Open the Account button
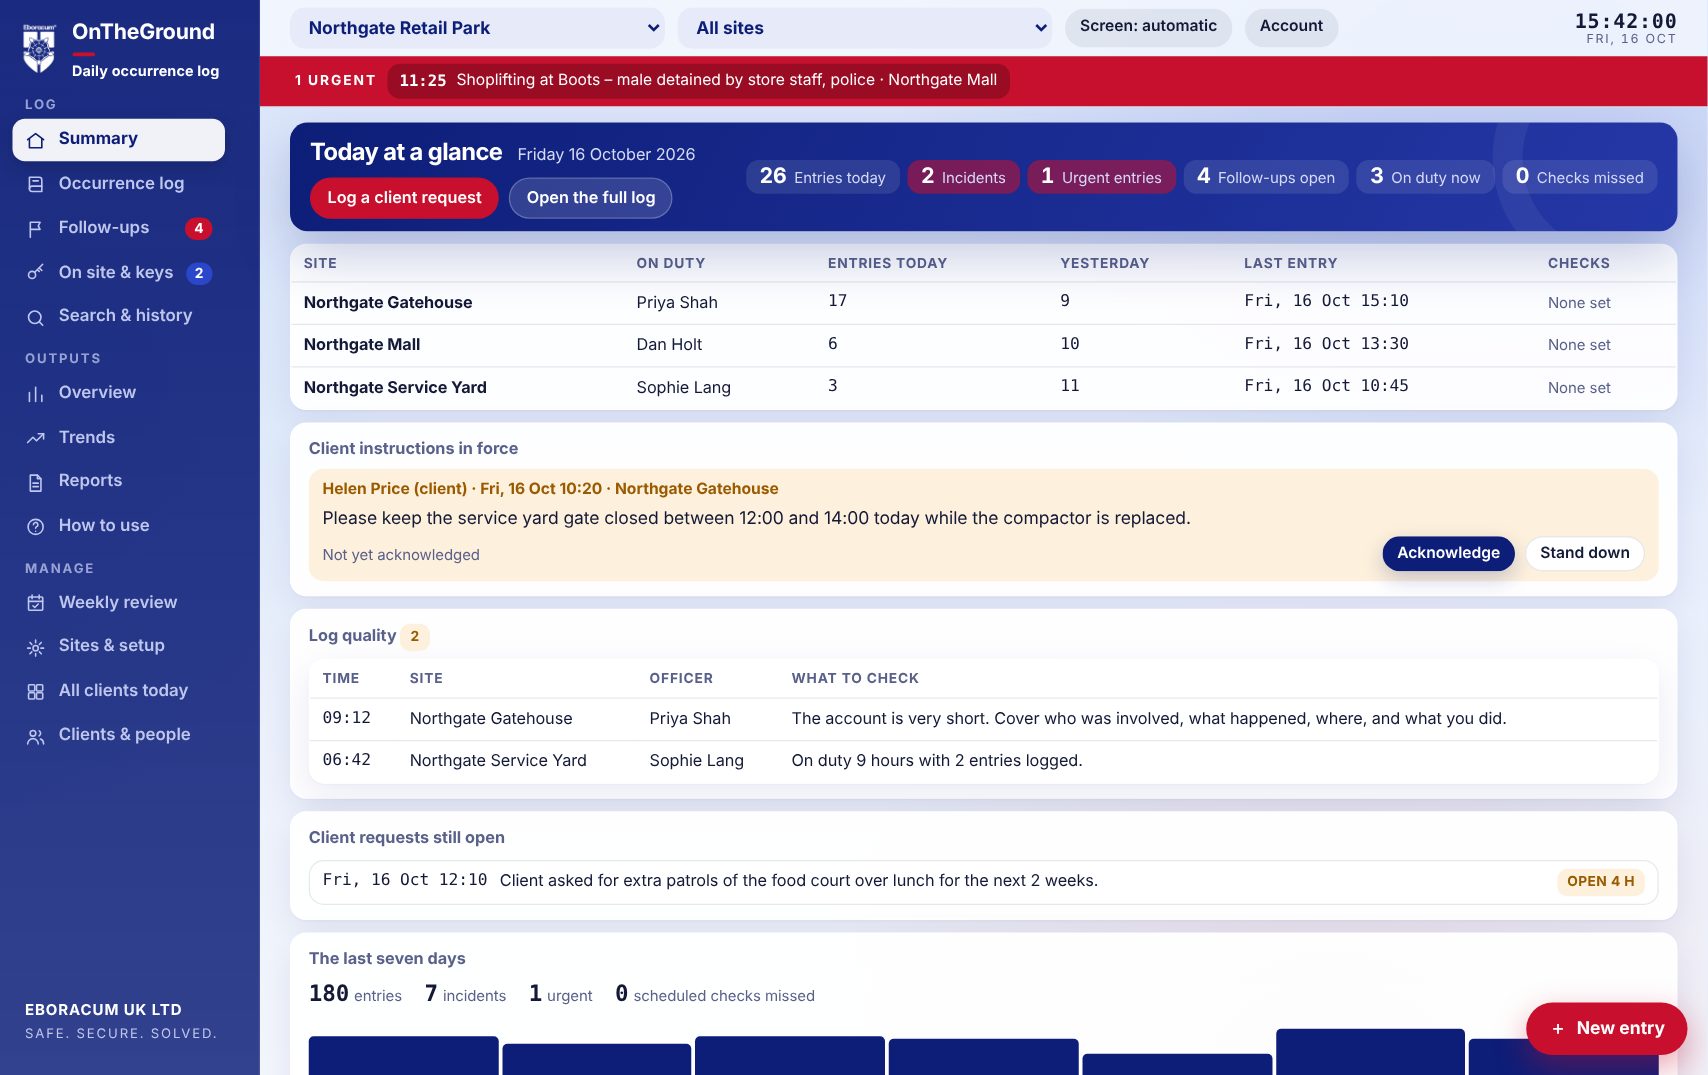Screen dimensions: 1708x1075 click(1291, 27)
